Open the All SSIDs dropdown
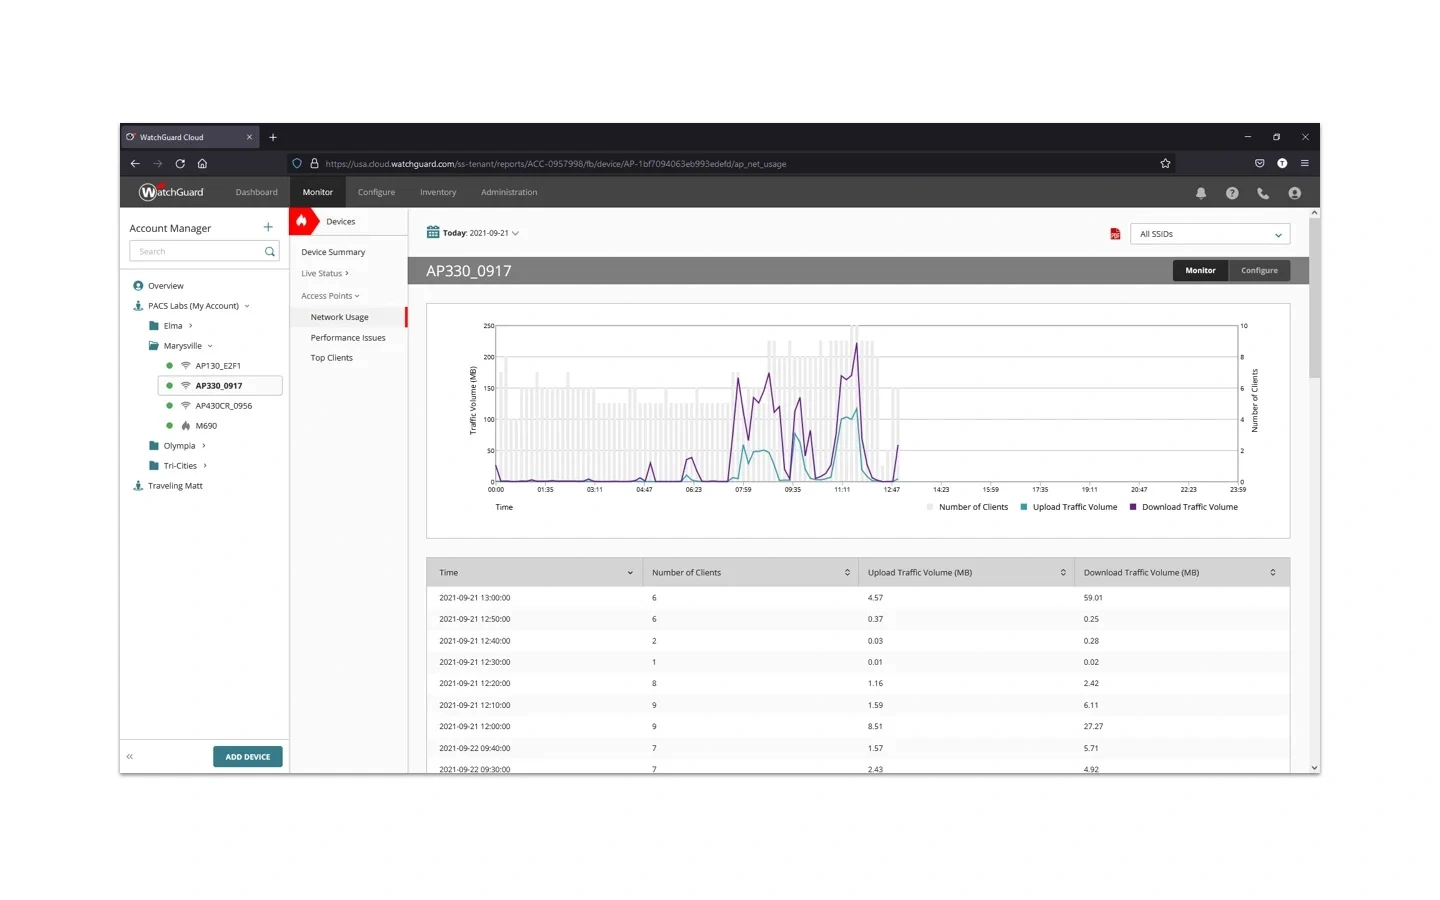Screen dimensions: 1440x900 [x=1210, y=234]
